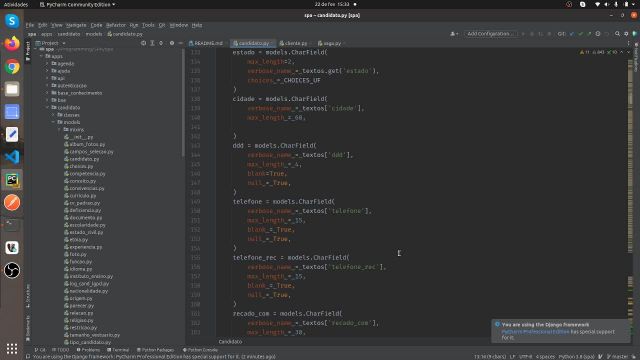Open the Refactor menu
Image resolution: width=640 pixels, height=360 pixels.
tap(116, 25)
